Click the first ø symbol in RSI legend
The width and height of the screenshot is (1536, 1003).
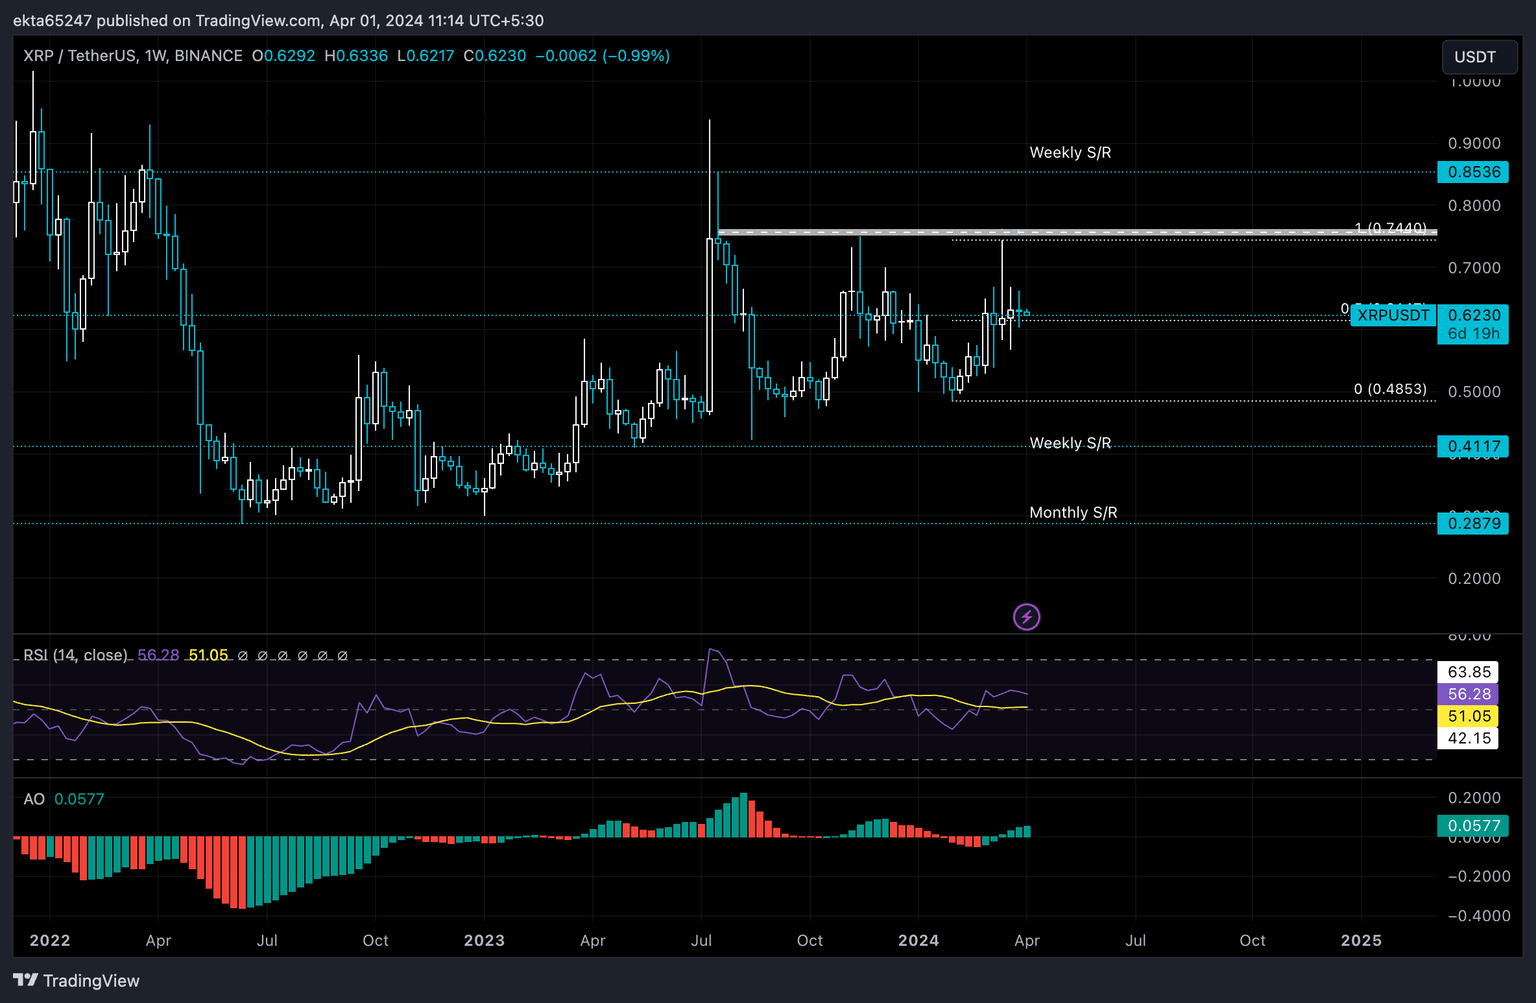tap(242, 655)
